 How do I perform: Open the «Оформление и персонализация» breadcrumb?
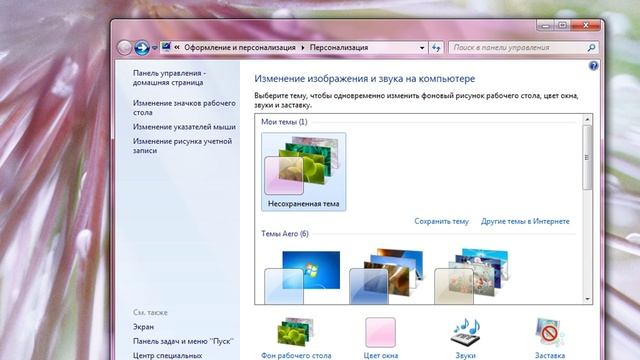240,47
